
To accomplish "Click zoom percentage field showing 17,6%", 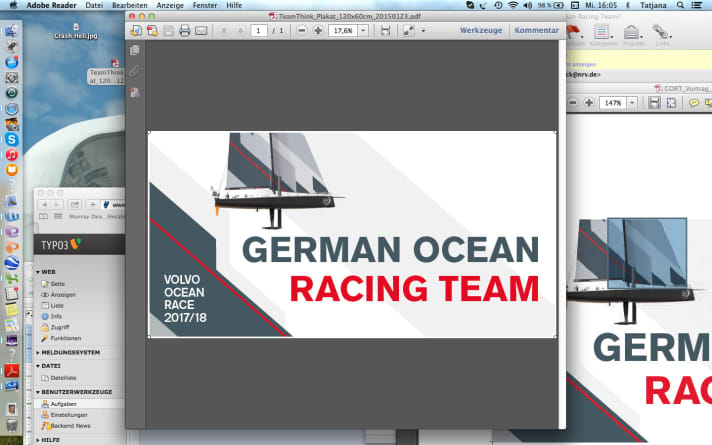I will (343, 30).
